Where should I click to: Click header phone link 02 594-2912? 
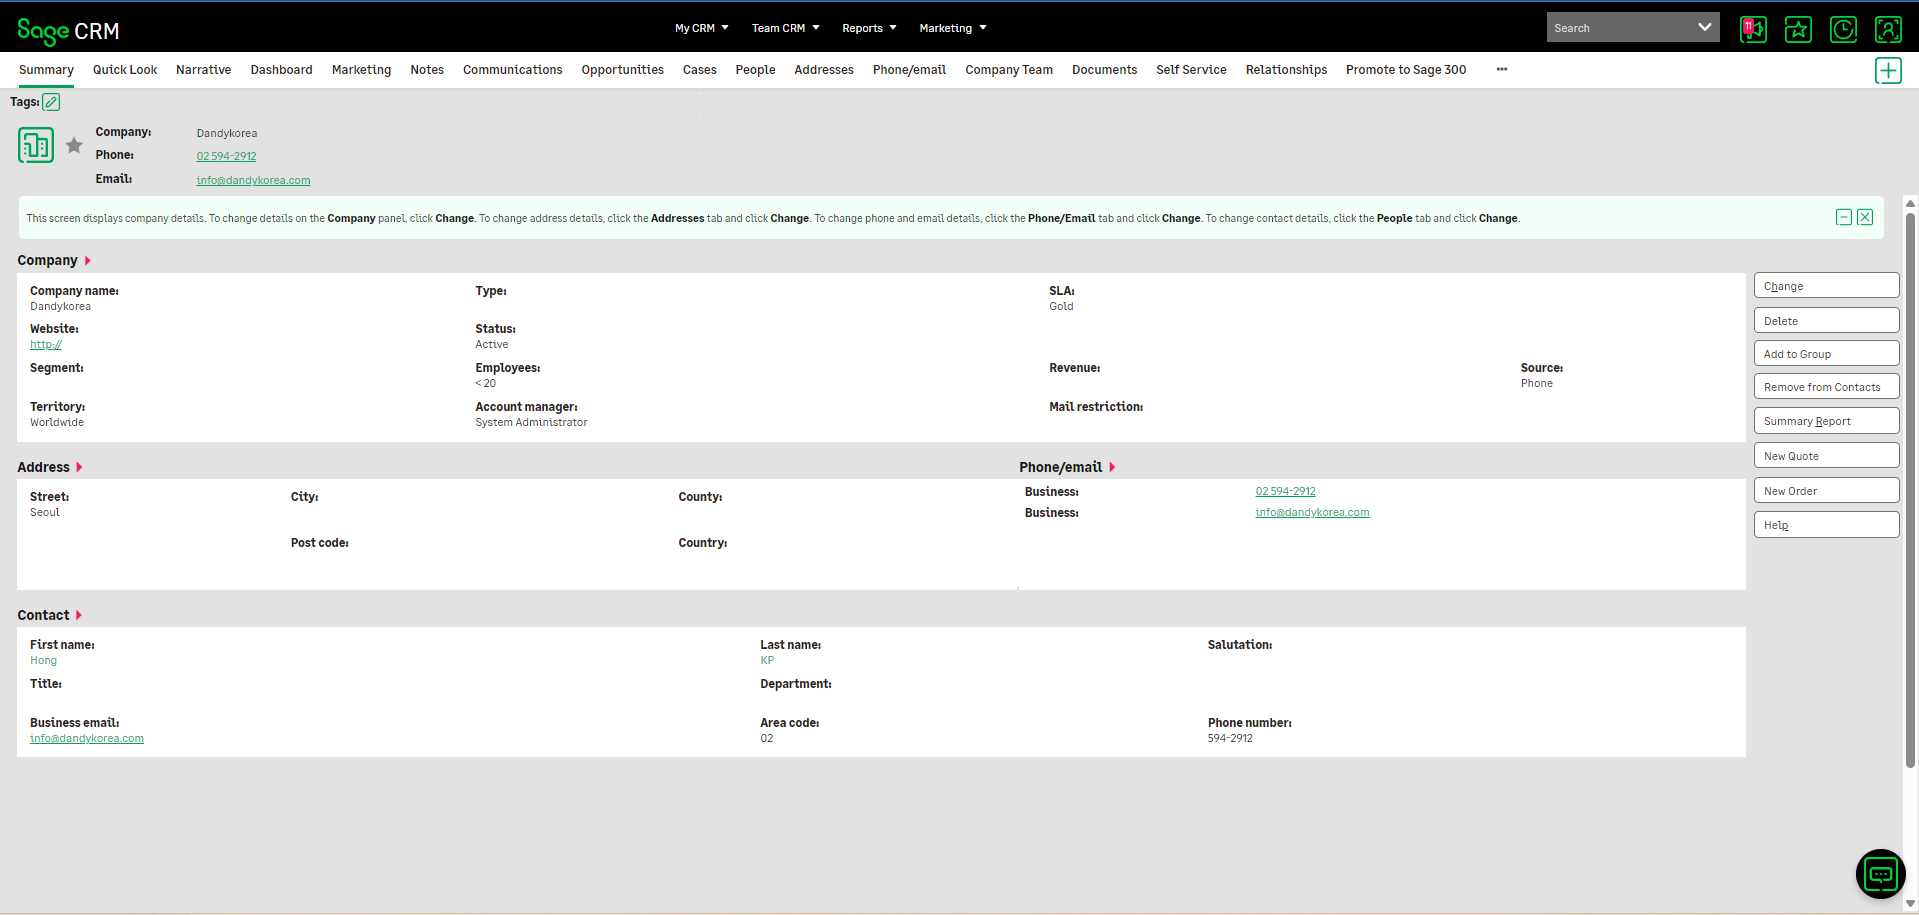click(x=226, y=156)
